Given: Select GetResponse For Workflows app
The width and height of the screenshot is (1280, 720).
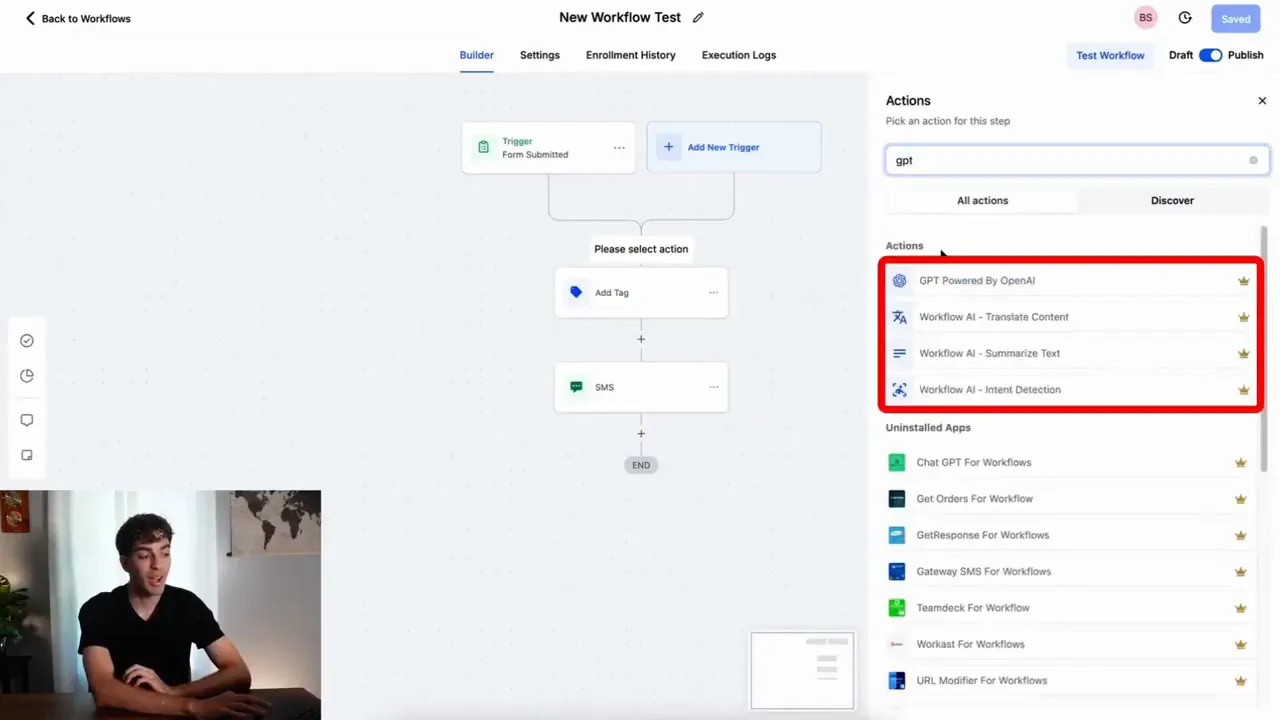Looking at the screenshot, I should coord(1069,535).
